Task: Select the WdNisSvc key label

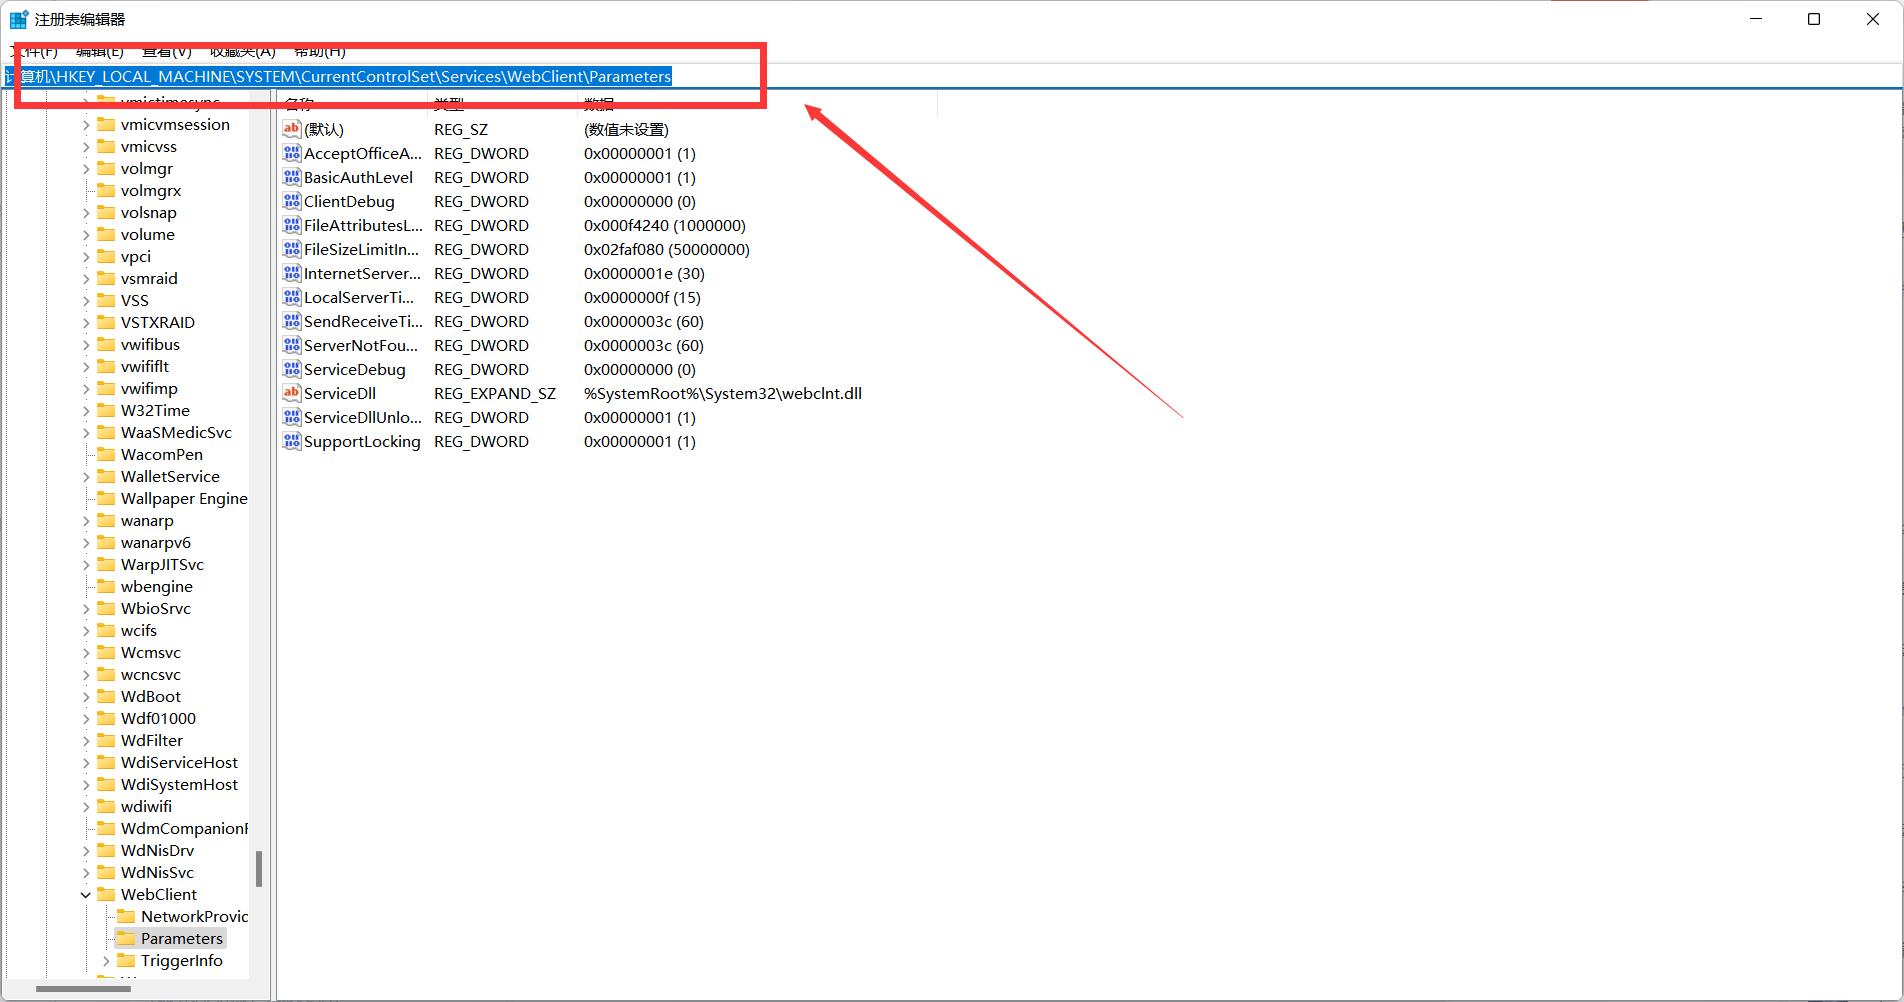Action: (157, 872)
